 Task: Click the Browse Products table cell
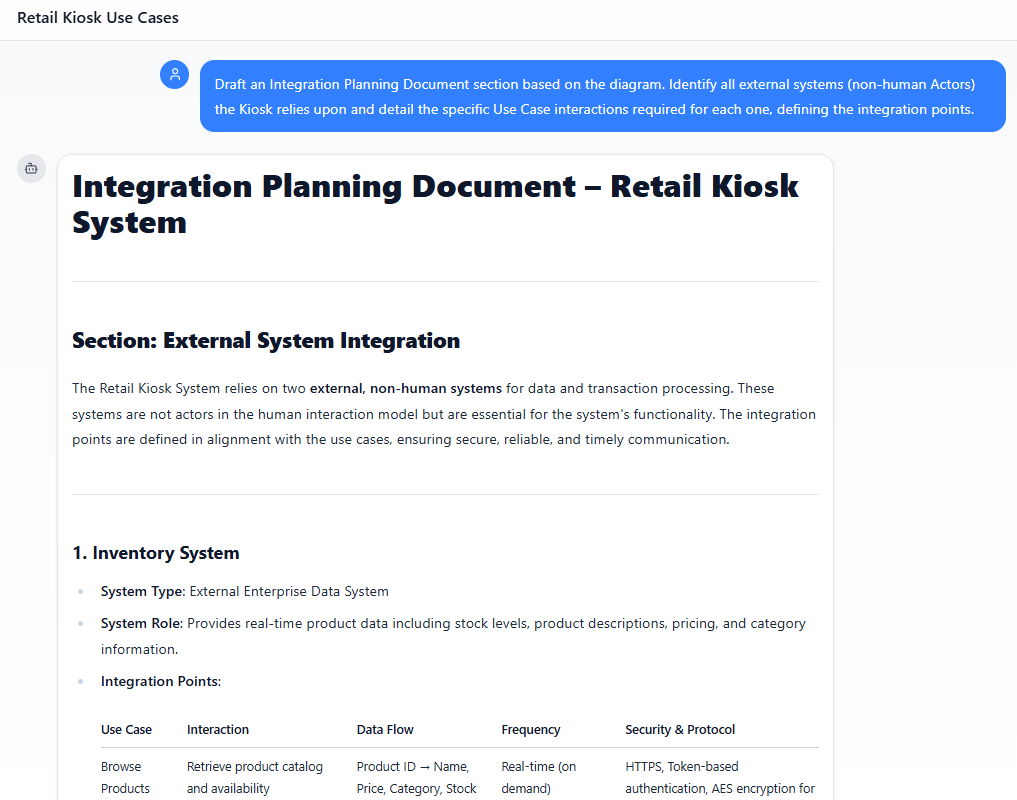[x=125, y=777]
